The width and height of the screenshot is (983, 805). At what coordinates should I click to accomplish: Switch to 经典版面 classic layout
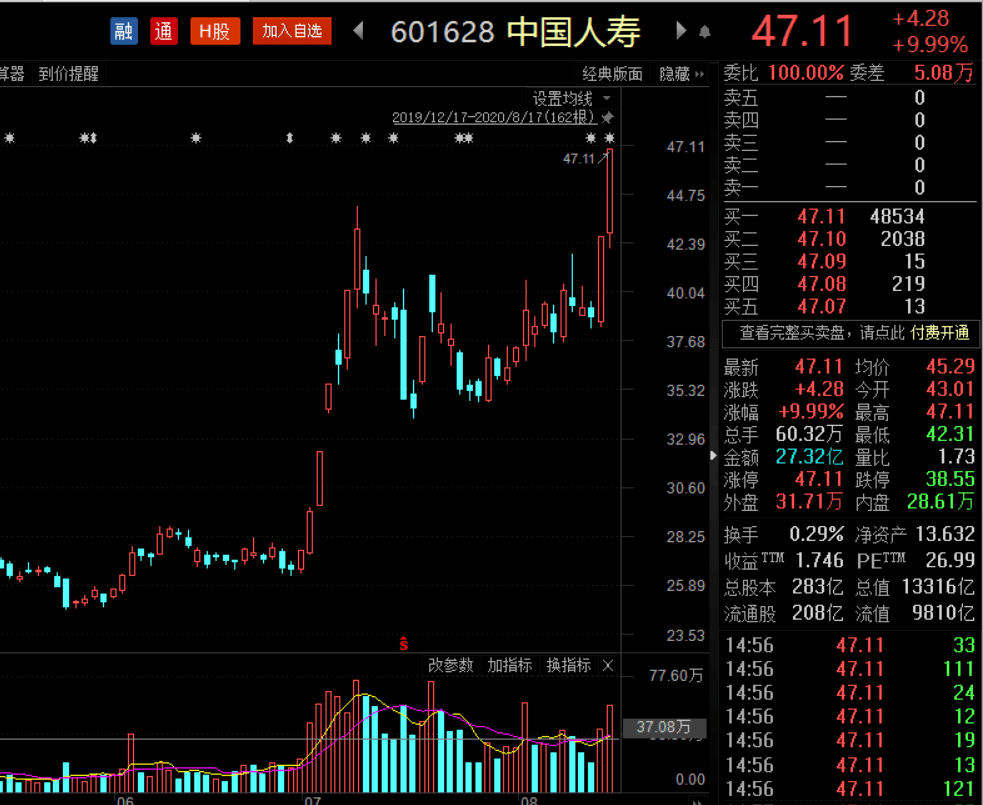click(612, 74)
